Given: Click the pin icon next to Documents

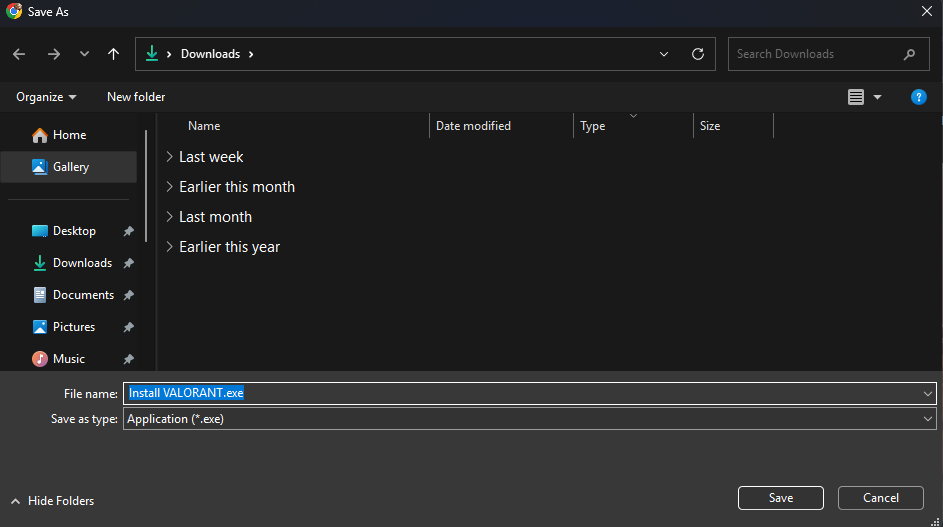Looking at the screenshot, I should tap(128, 295).
